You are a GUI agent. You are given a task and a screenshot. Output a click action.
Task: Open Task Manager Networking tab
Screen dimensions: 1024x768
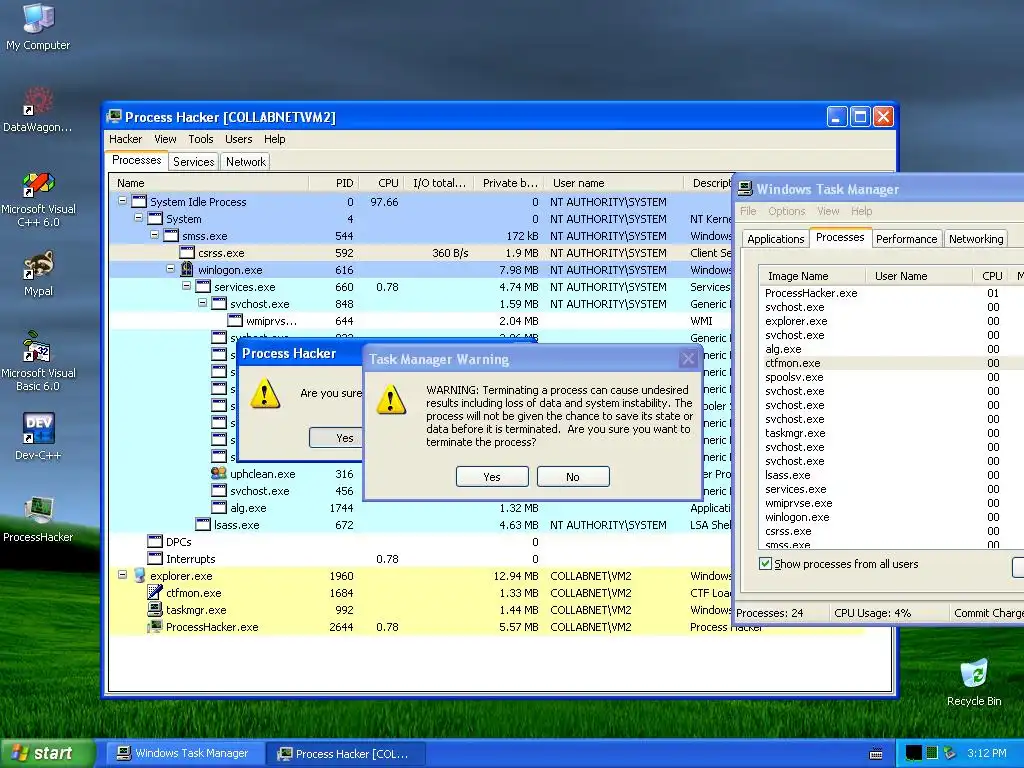pyautogui.click(x=976, y=239)
